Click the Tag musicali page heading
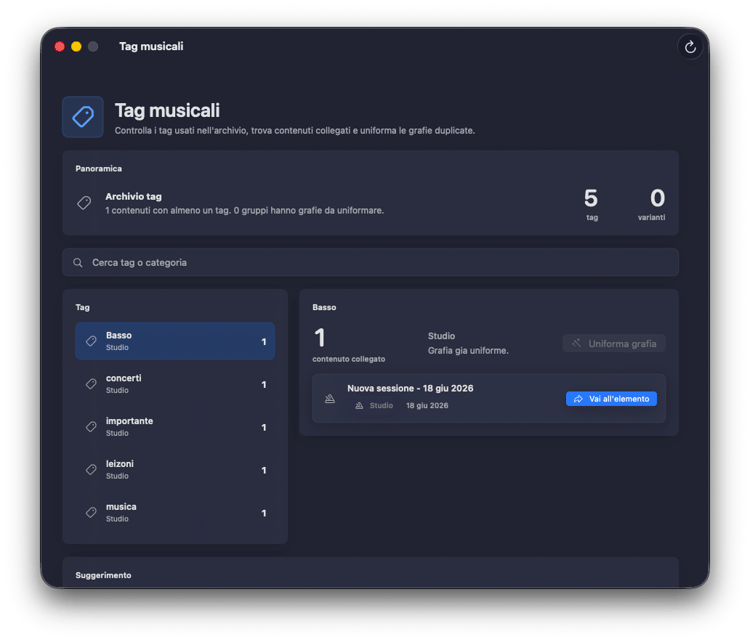Viewport: 750px width, 642px height. point(167,111)
